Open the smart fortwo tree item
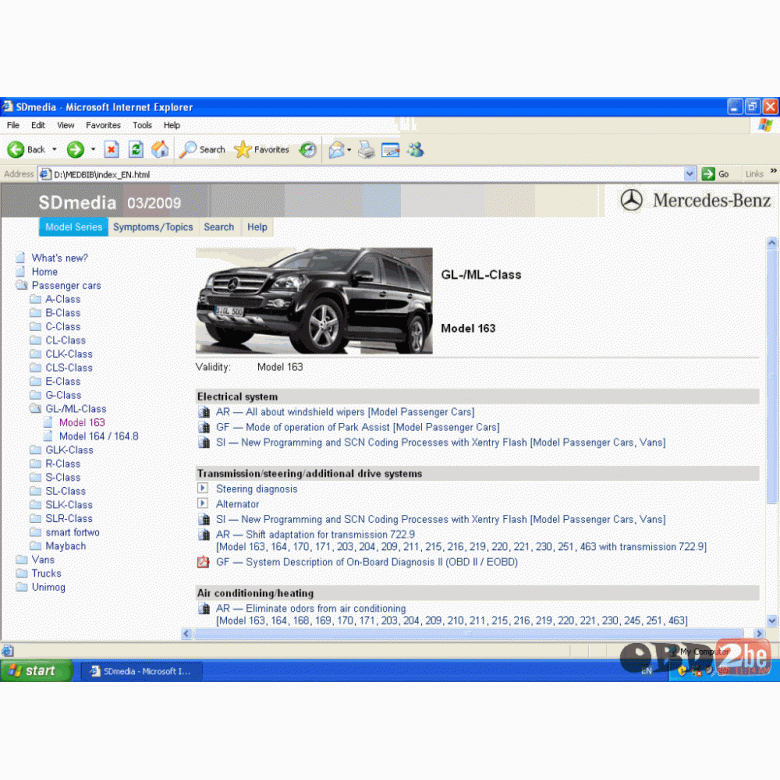780x780 pixels. (x=73, y=532)
